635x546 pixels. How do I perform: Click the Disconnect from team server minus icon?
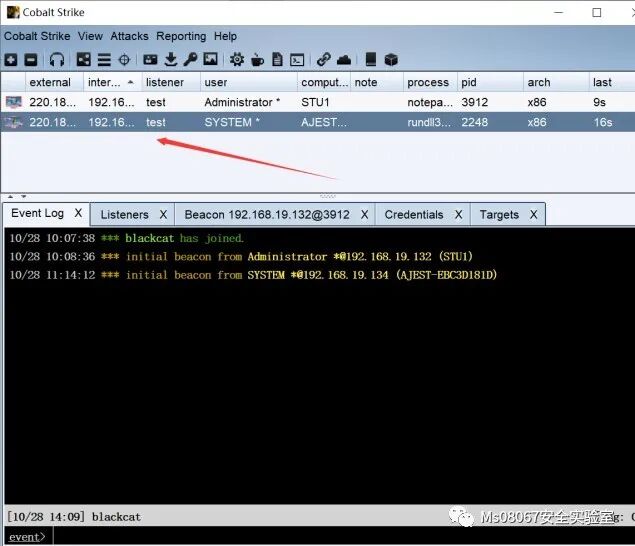coord(31,60)
